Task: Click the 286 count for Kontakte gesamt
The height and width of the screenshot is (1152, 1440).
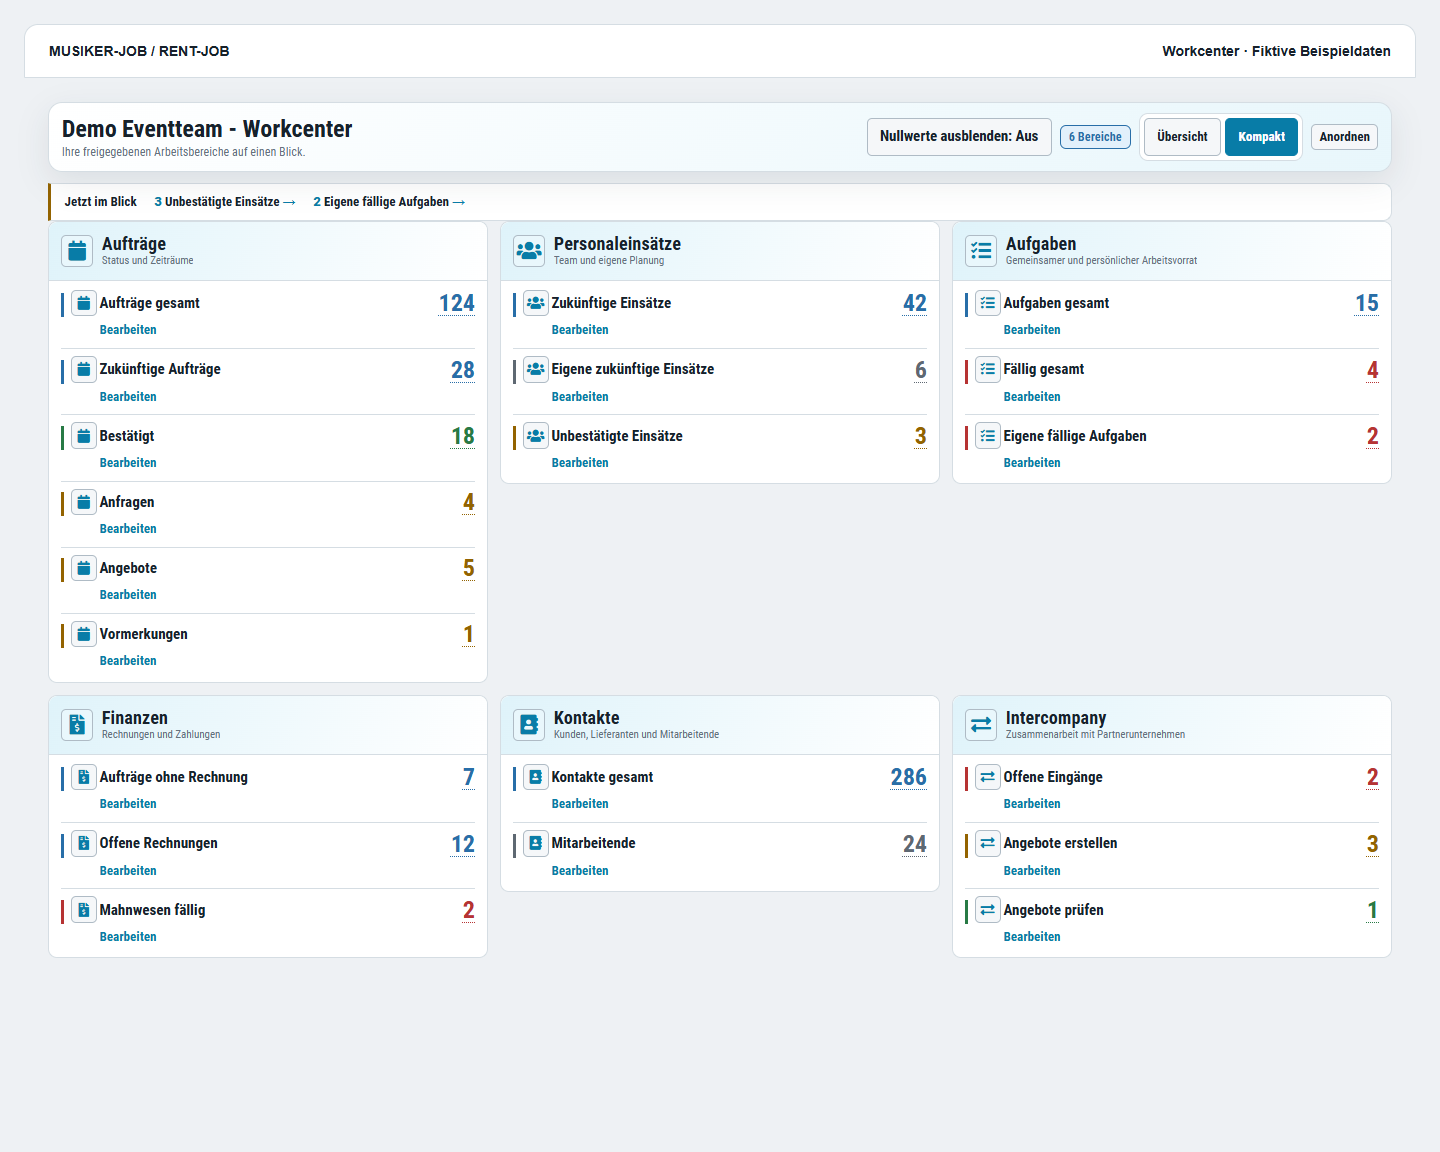Action: [x=909, y=777]
